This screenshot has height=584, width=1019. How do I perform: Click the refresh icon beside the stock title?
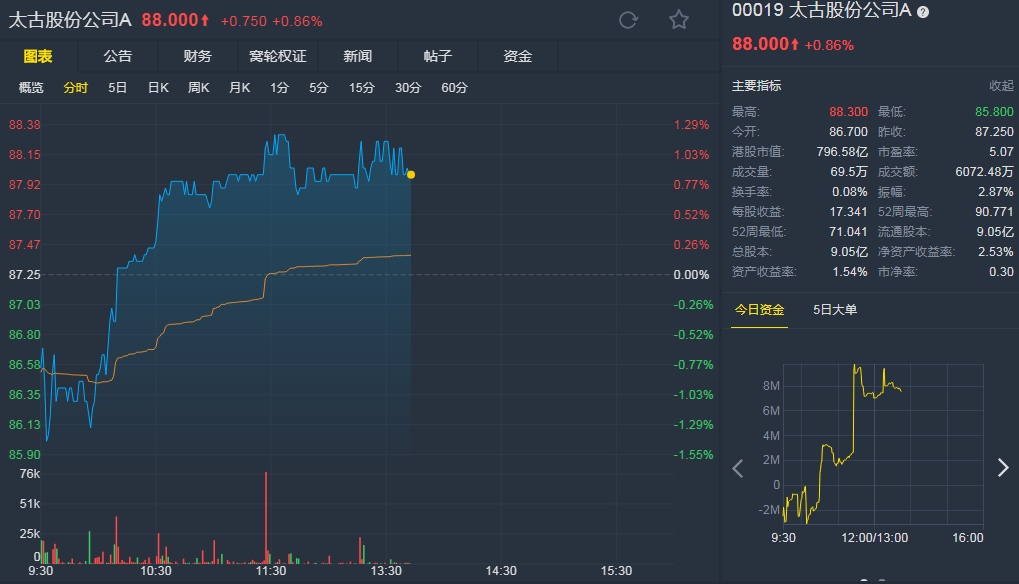629,20
